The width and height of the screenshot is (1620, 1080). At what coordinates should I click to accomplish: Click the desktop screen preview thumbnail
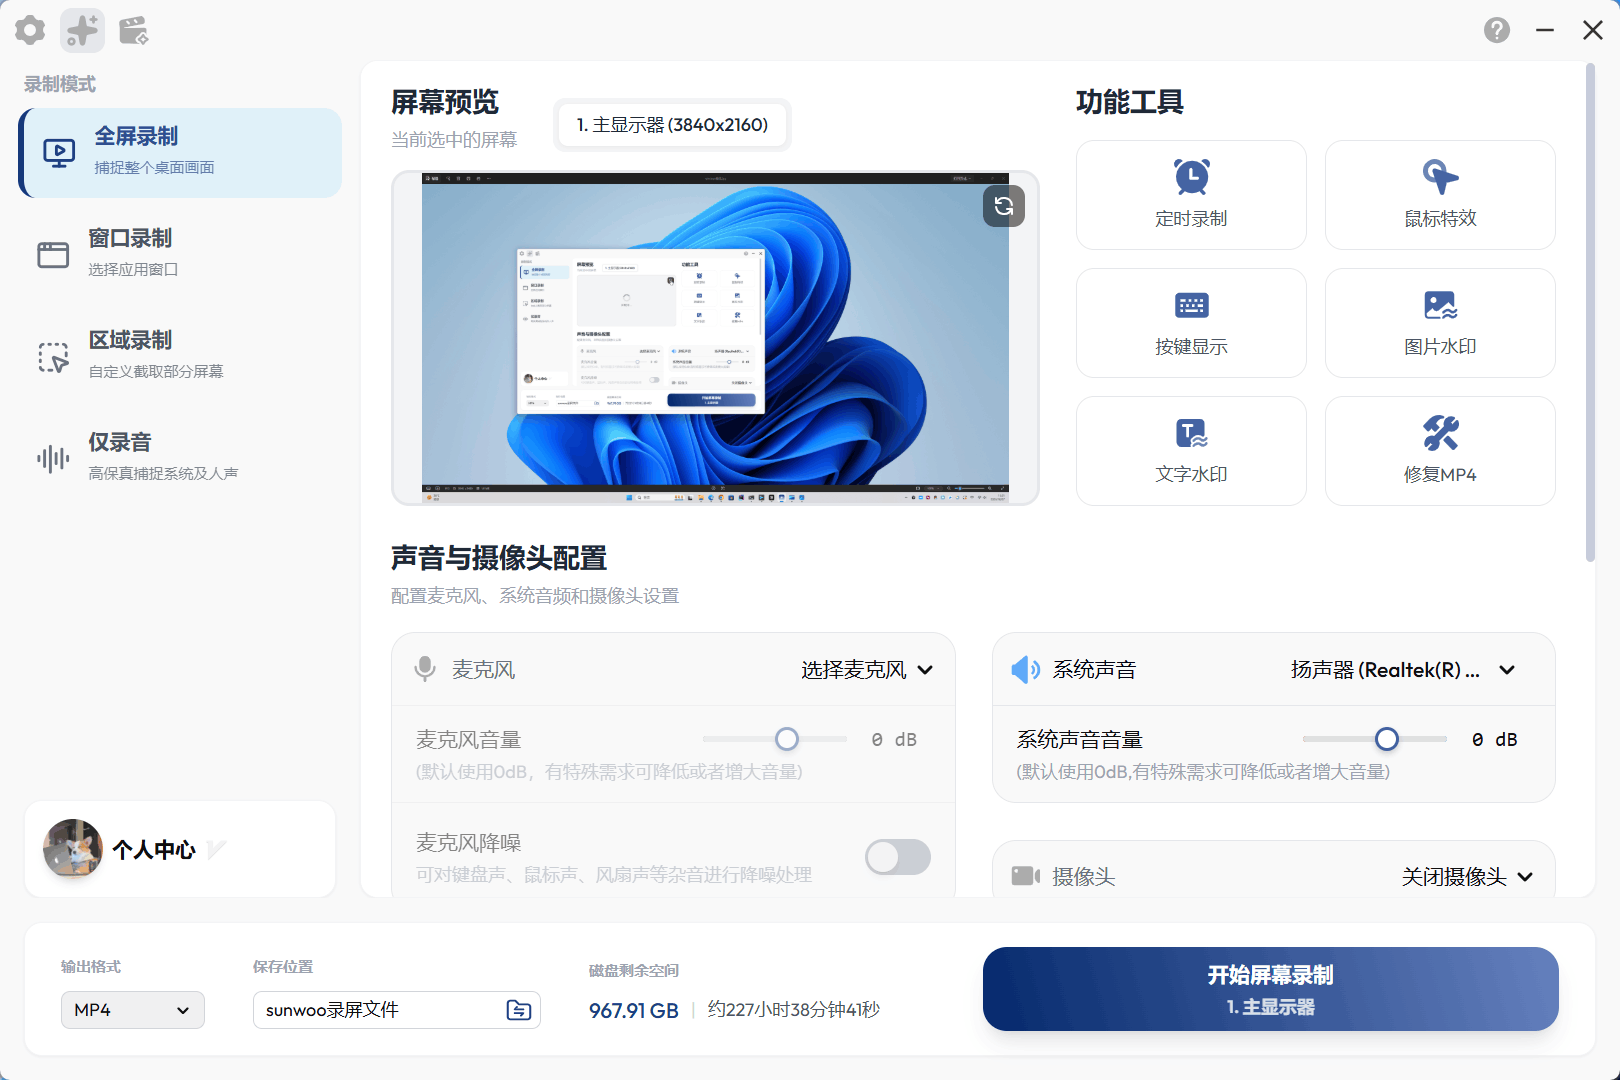[x=715, y=338]
